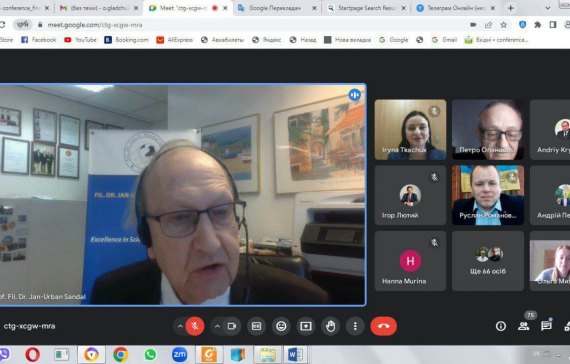Open meeting details info icon
This screenshot has height=364, width=570.
pos(501,326)
